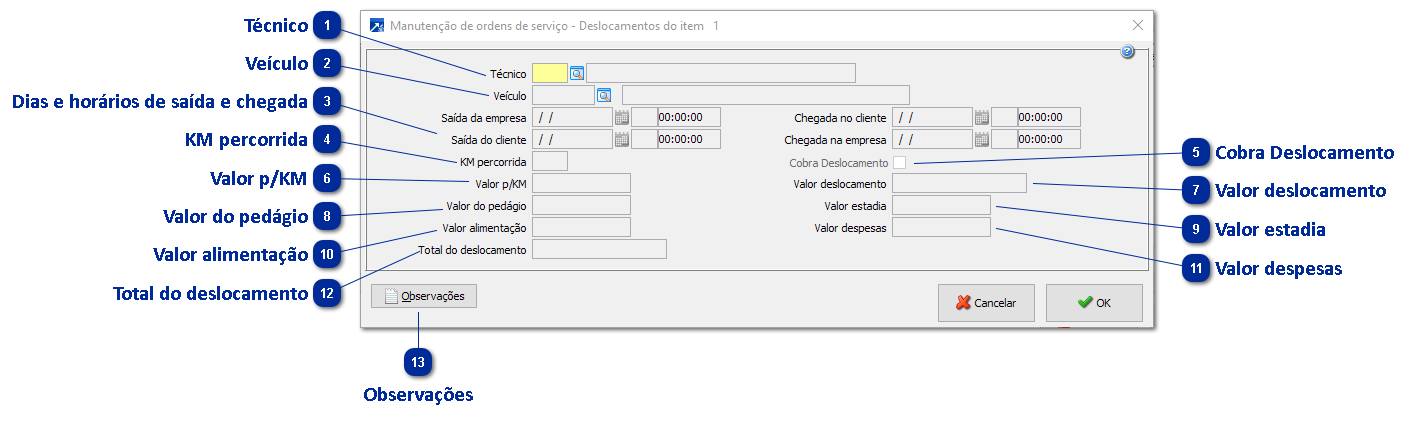The width and height of the screenshot is (1410, 423).
Task: Close the Deslocamentos do item dialog
Action: (1137, 25)
